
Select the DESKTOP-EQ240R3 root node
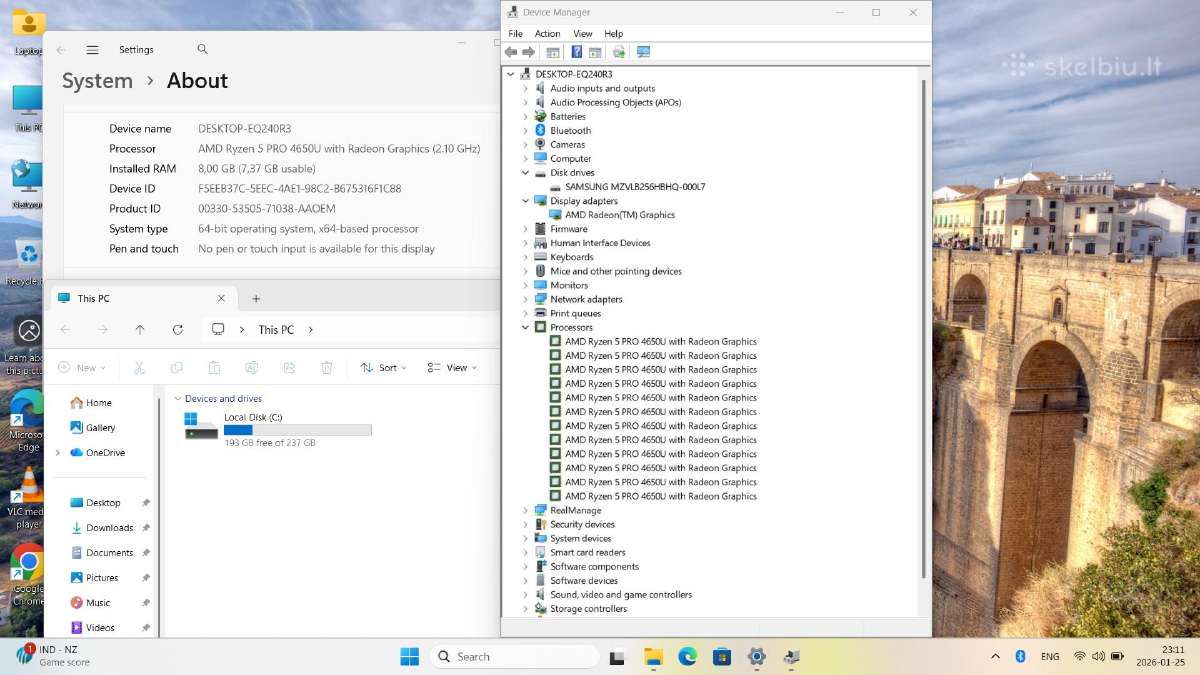click(x=565, y=74)
